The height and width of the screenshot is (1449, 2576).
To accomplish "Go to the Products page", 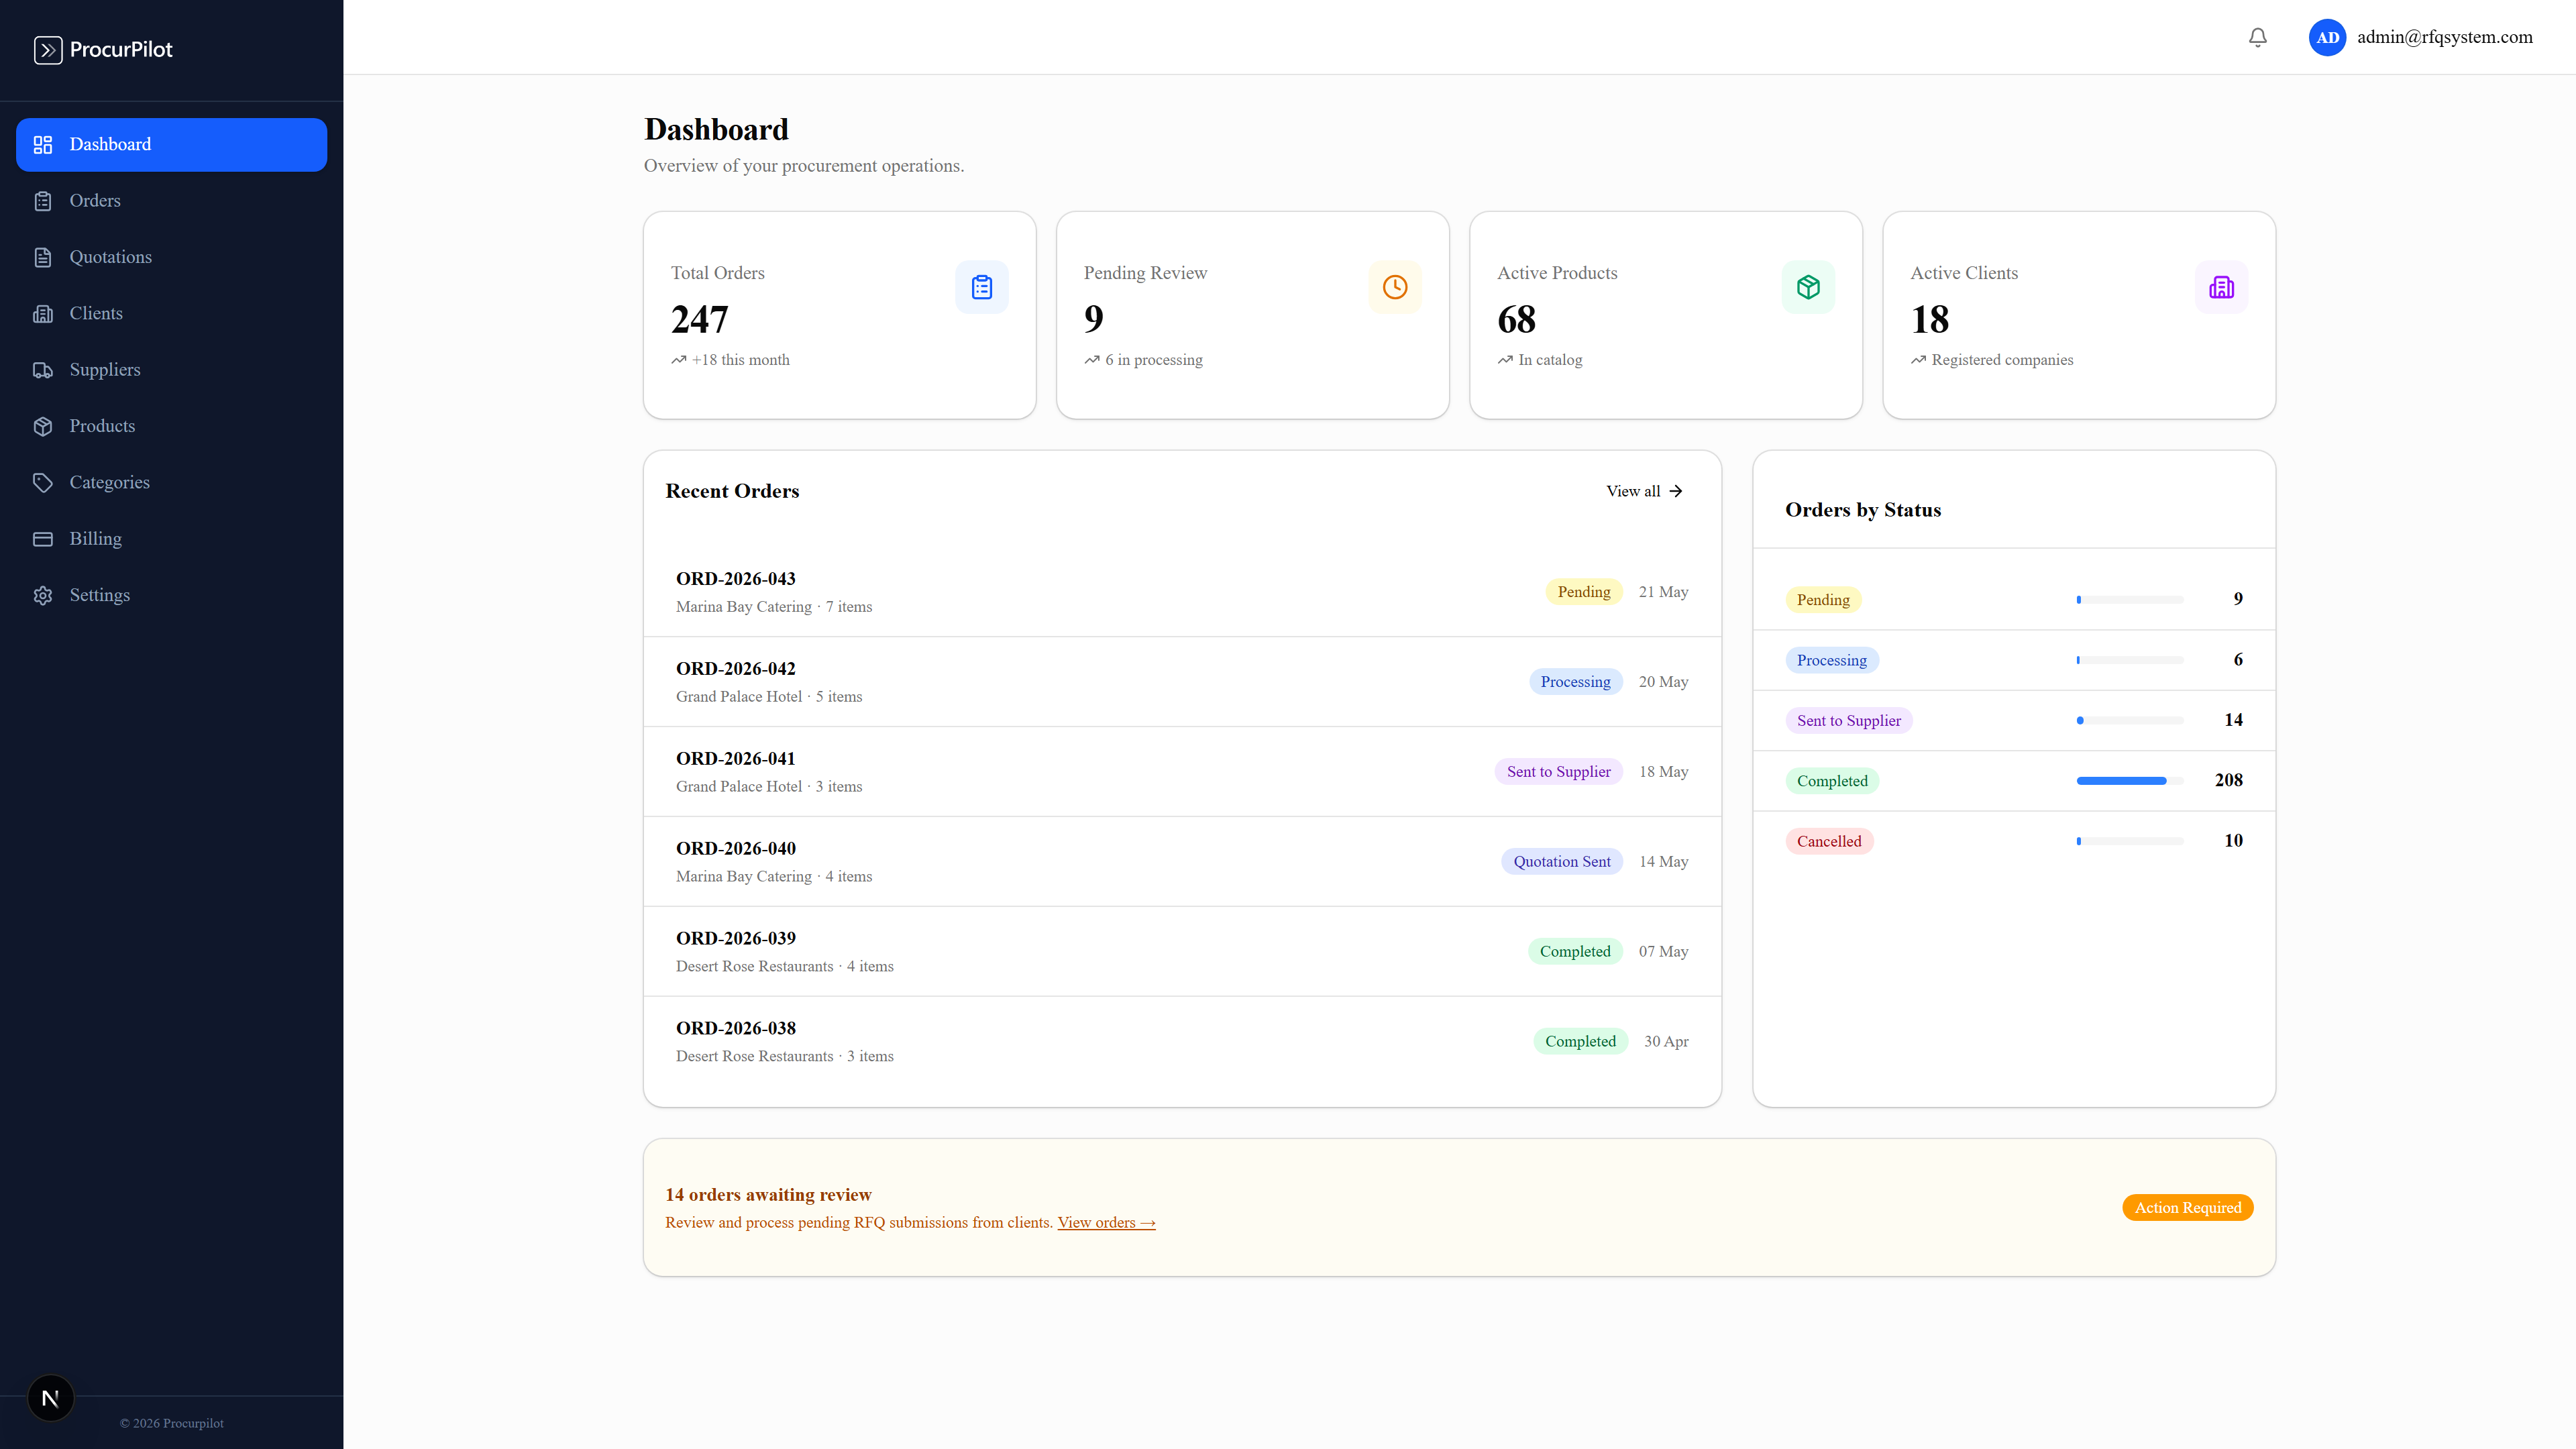I will tap(171, 426).
